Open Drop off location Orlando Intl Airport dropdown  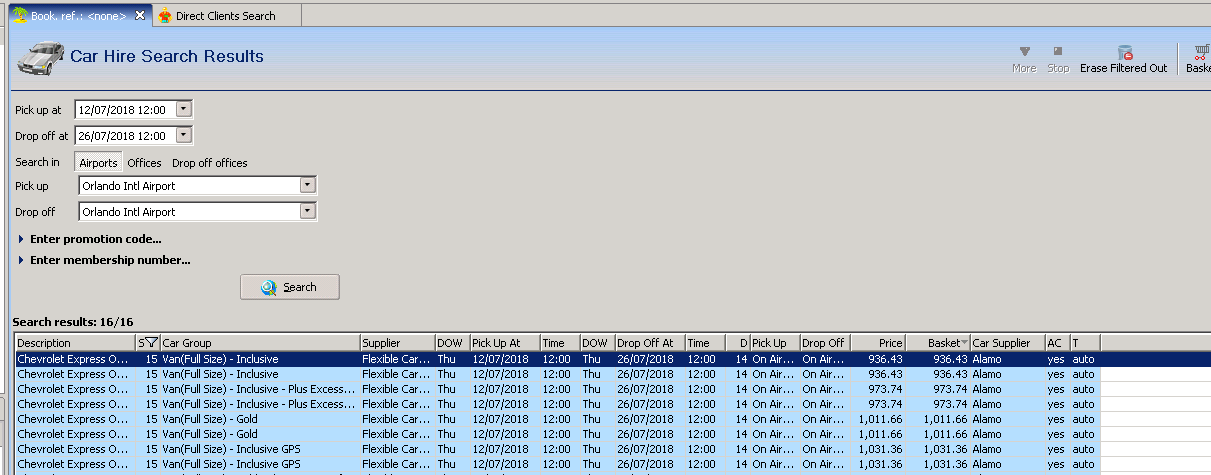tap(308, 211)
